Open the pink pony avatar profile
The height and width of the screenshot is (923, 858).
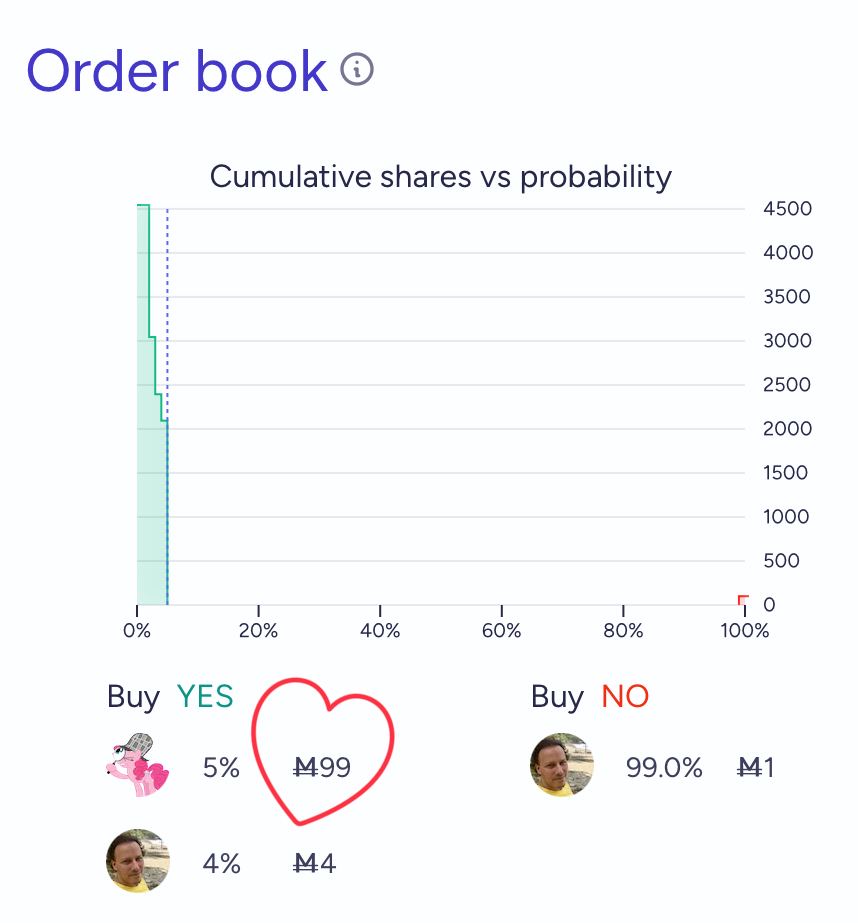pyautogui.click(x=138, y=765)
